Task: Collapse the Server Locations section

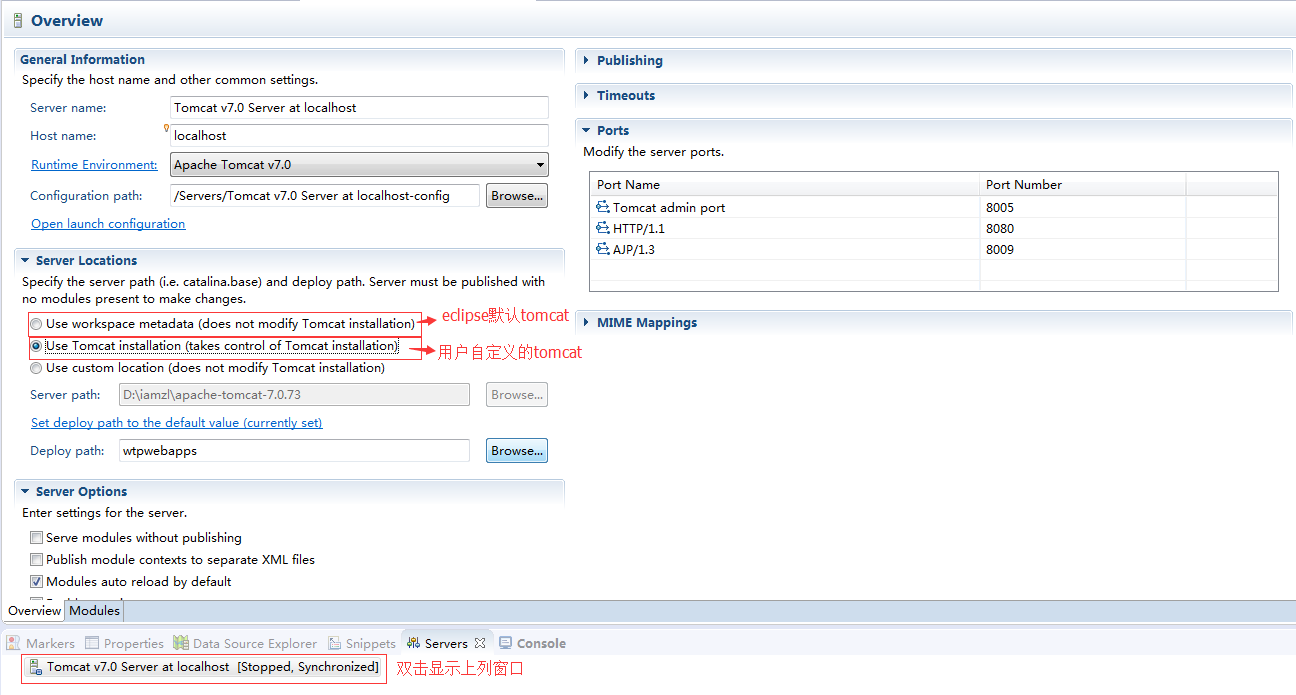Action: coord(25,261)
